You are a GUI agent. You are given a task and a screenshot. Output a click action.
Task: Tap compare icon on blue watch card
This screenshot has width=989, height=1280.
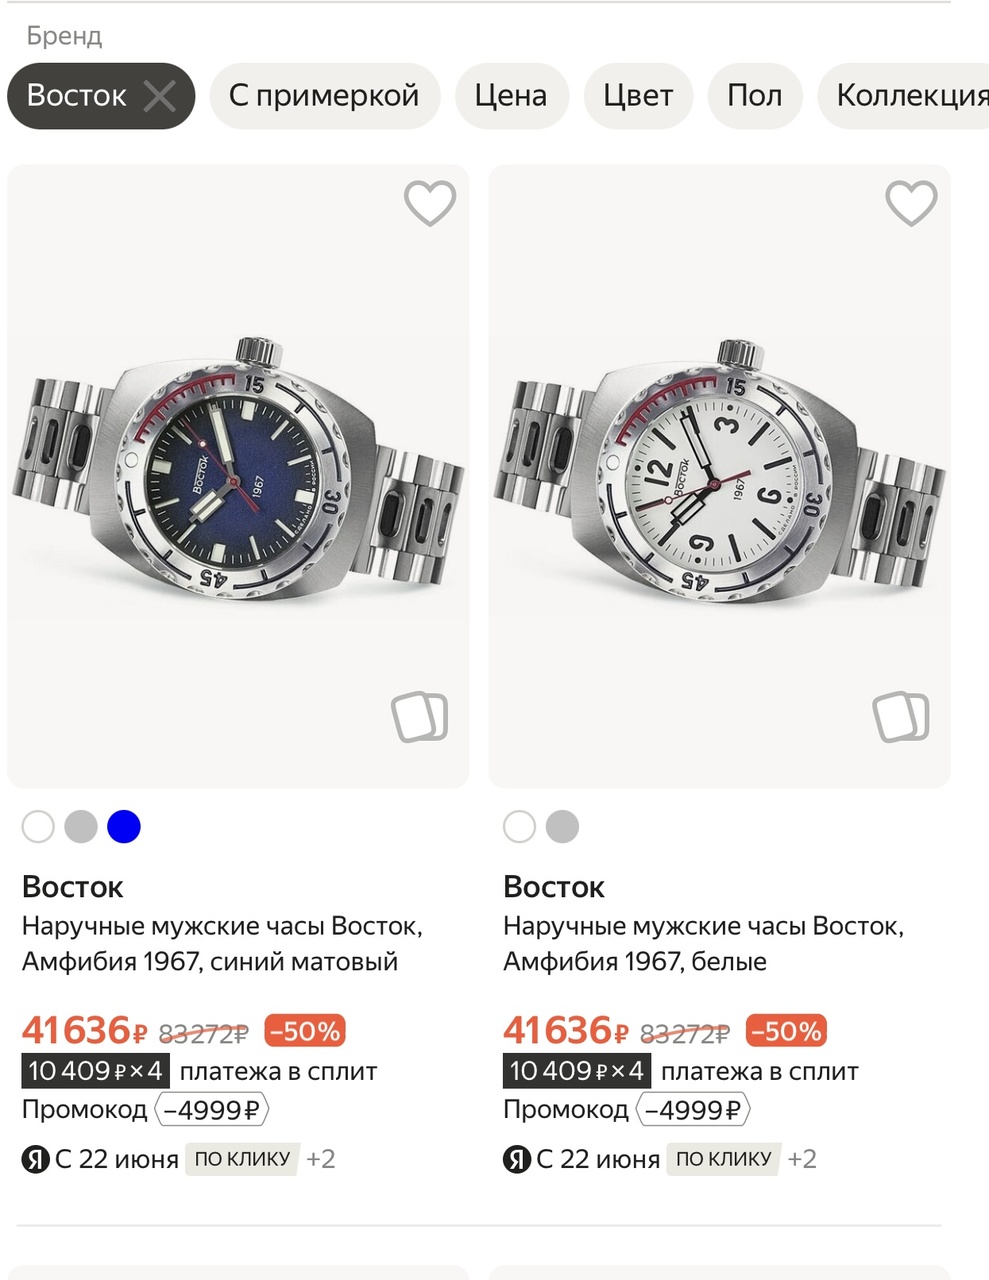click(x=420, y=716)
